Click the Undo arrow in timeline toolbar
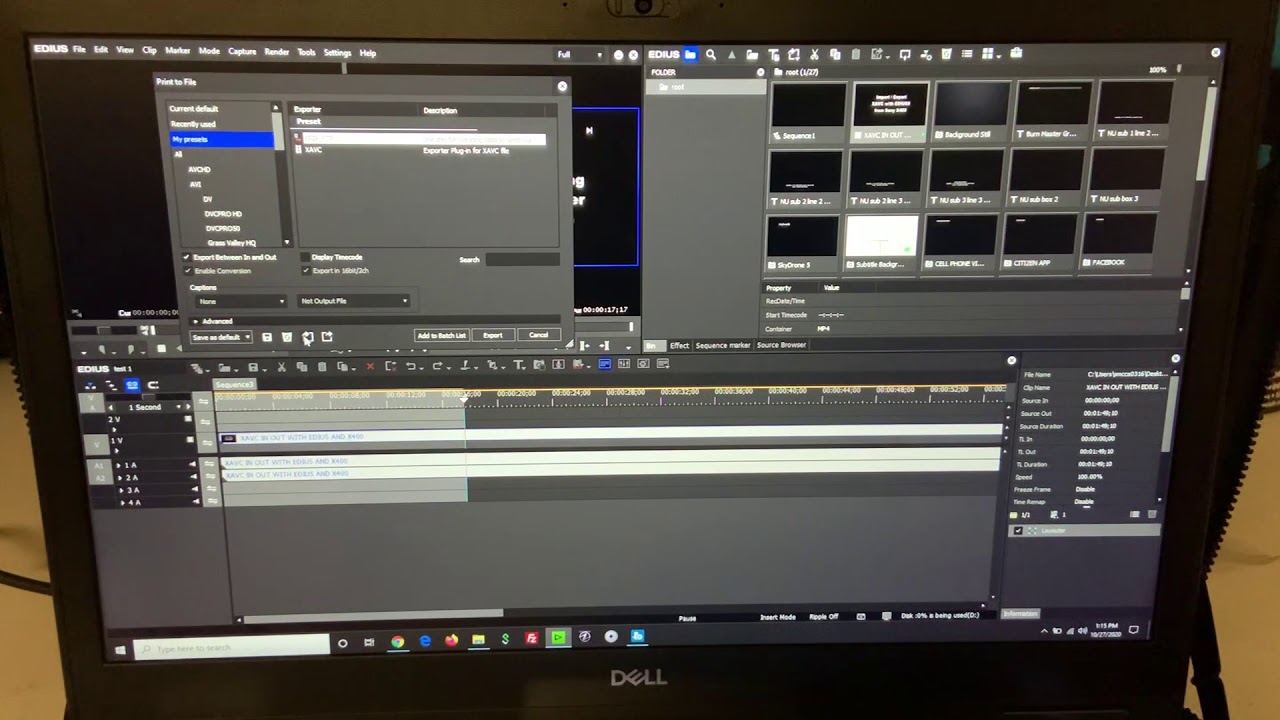This screenshot has width=1280, height=720. click(x=410, y=366)
